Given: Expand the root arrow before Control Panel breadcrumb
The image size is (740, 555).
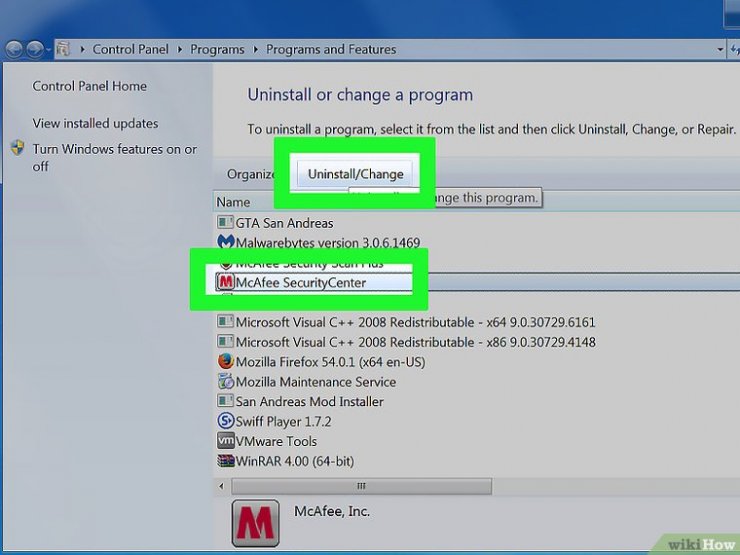Looking at the screenshot, I should pos(82,50).
